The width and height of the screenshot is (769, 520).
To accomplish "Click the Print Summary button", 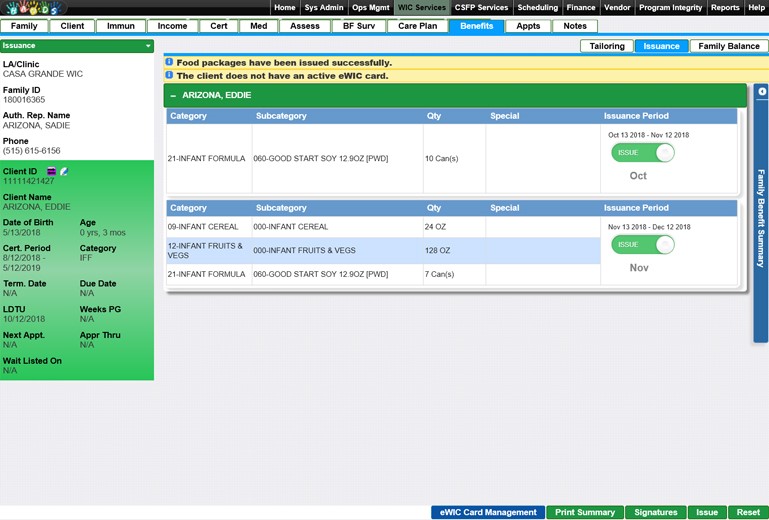I will click(584, 512).
